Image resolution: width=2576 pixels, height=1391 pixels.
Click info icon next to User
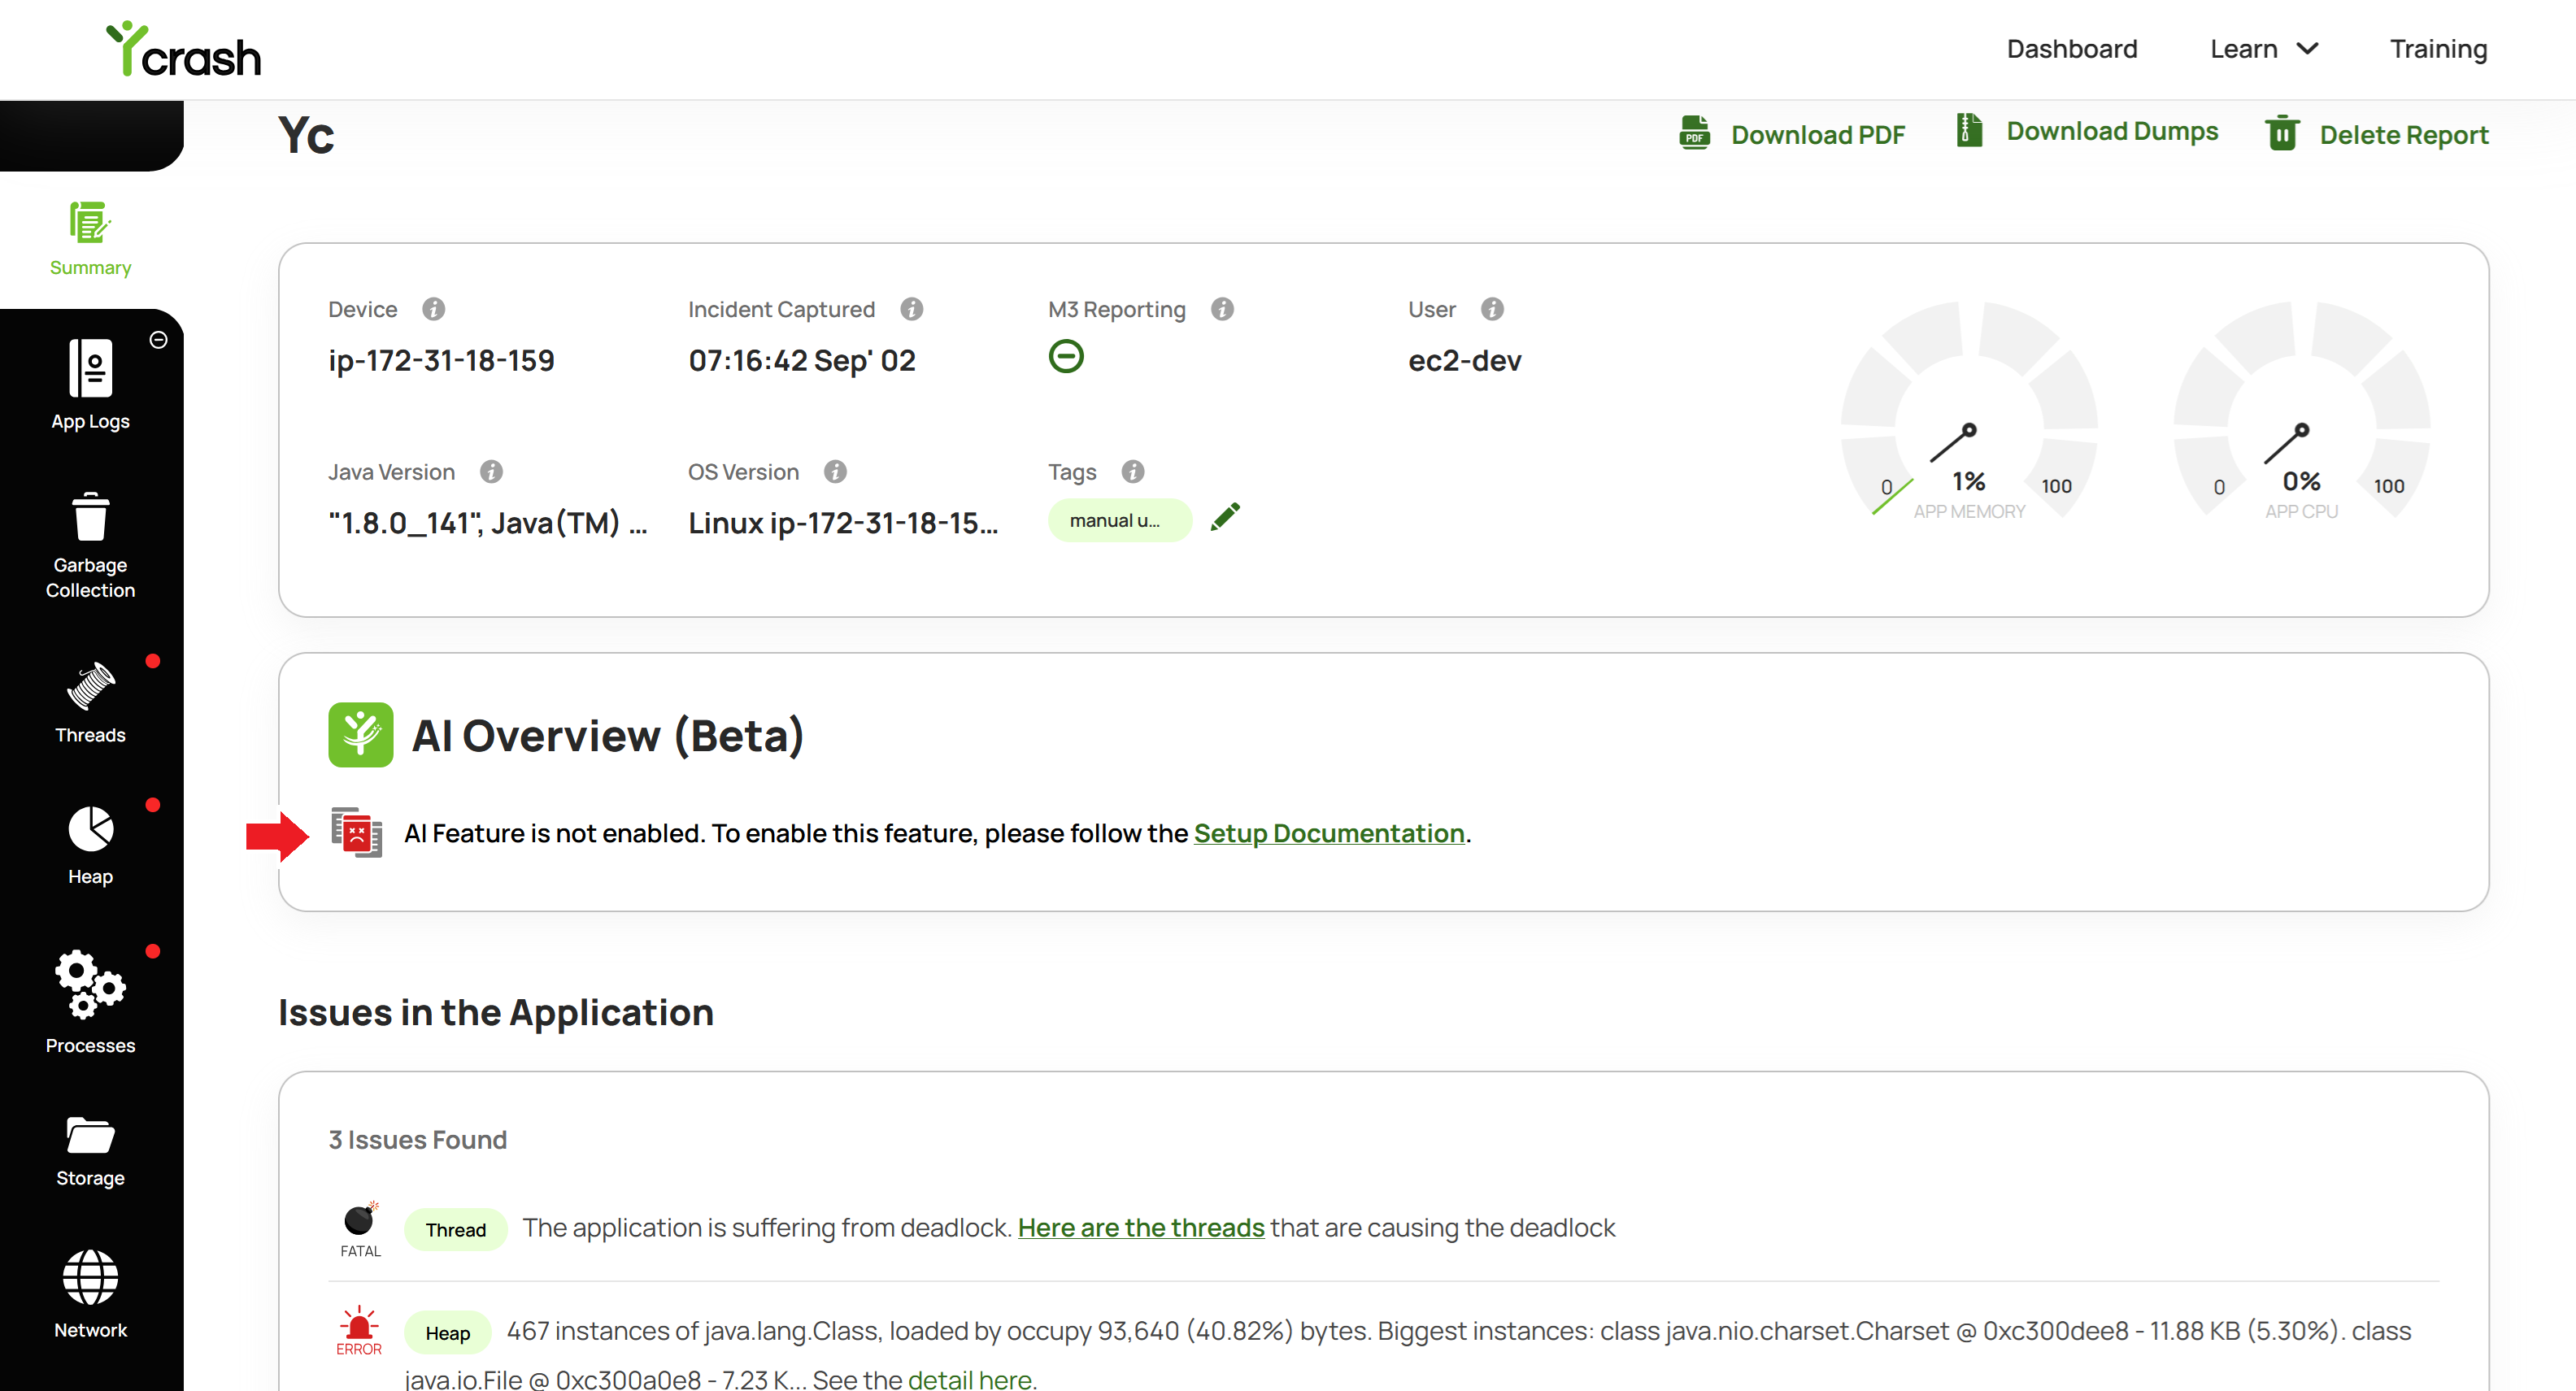[x=1492, y=309]
